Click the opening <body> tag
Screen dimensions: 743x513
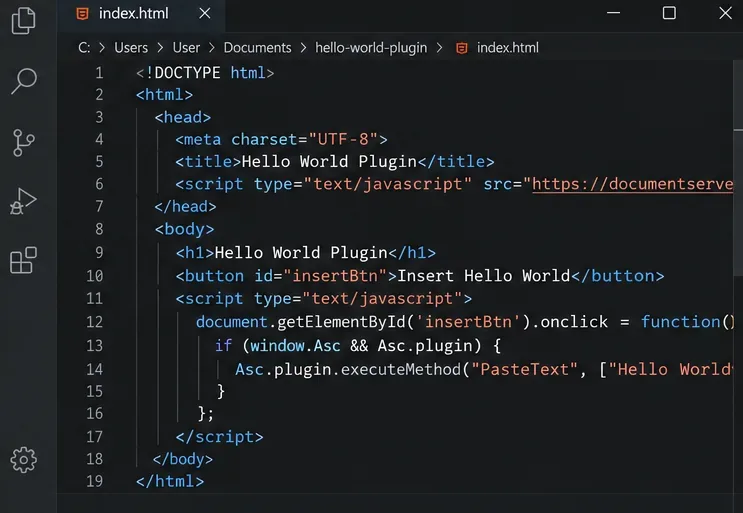tap(184, 229)
